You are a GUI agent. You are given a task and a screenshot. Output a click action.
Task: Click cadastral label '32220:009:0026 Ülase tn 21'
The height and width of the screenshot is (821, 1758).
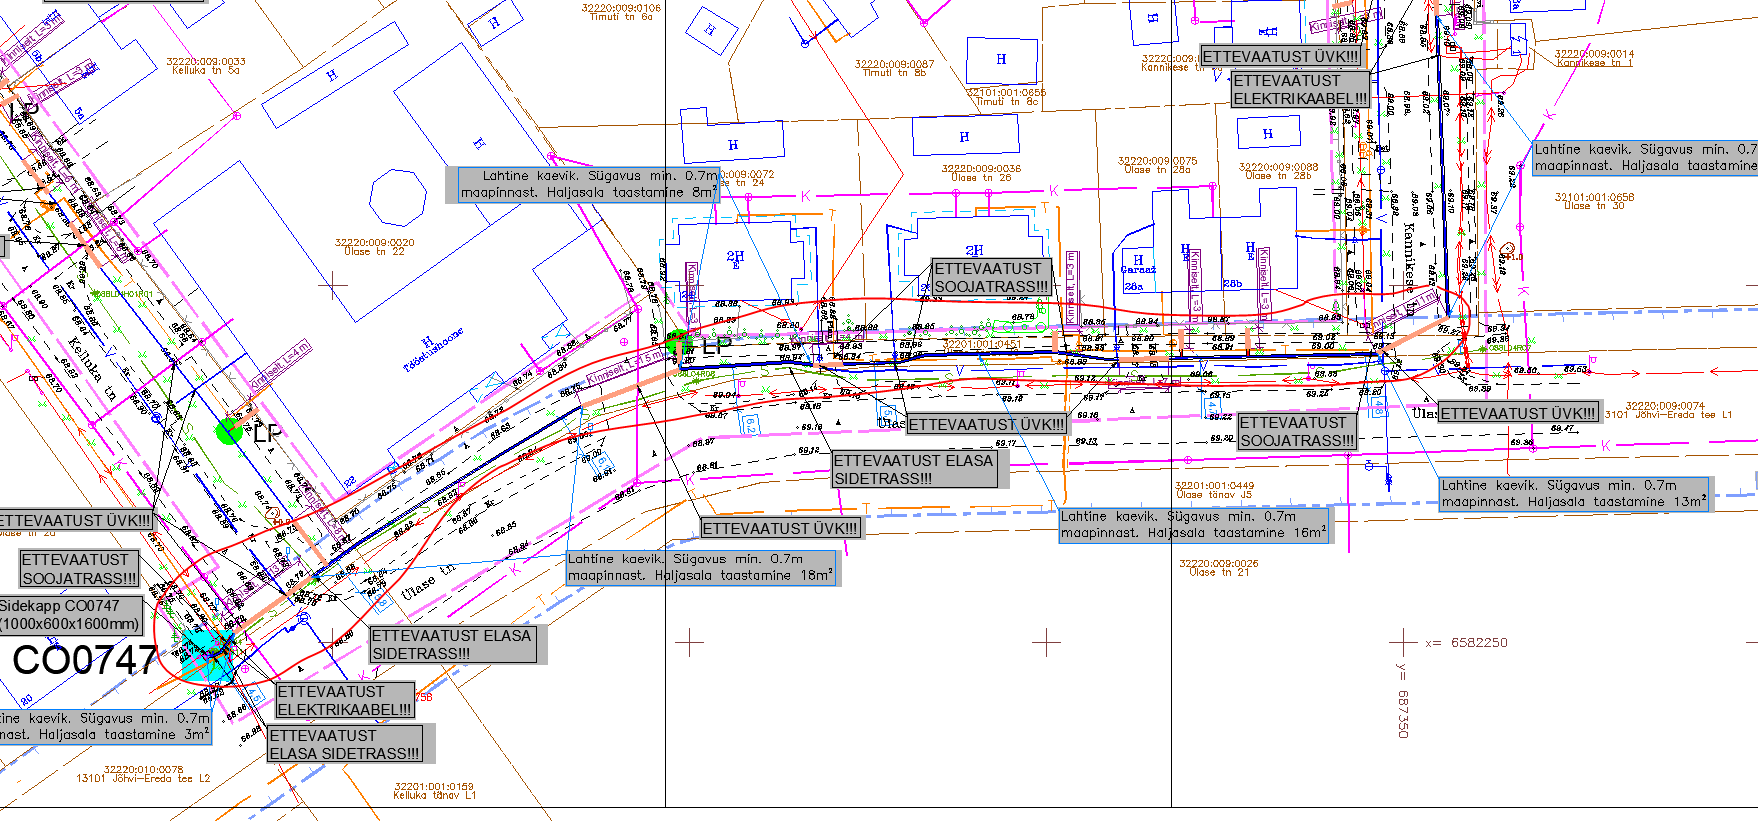pos(1218,568)
